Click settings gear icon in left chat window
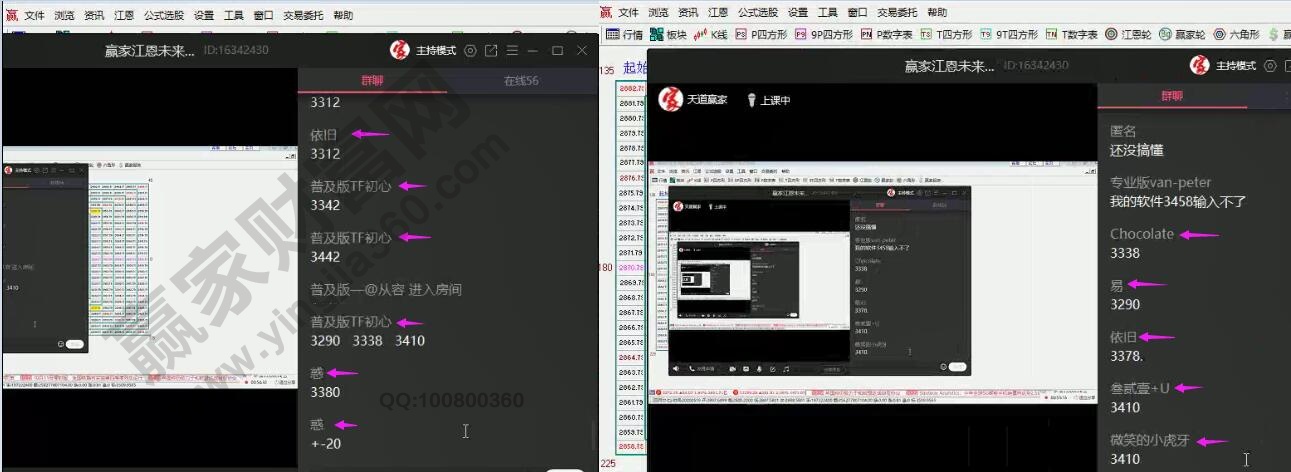The image size is (1291, 472). [470, 51]
